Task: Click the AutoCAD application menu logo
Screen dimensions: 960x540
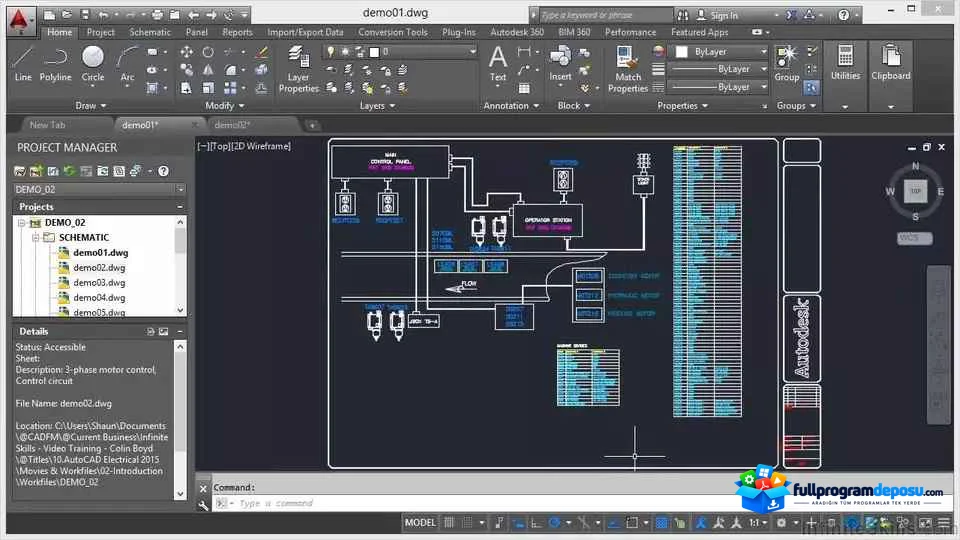Action: (x=19, y=20)
